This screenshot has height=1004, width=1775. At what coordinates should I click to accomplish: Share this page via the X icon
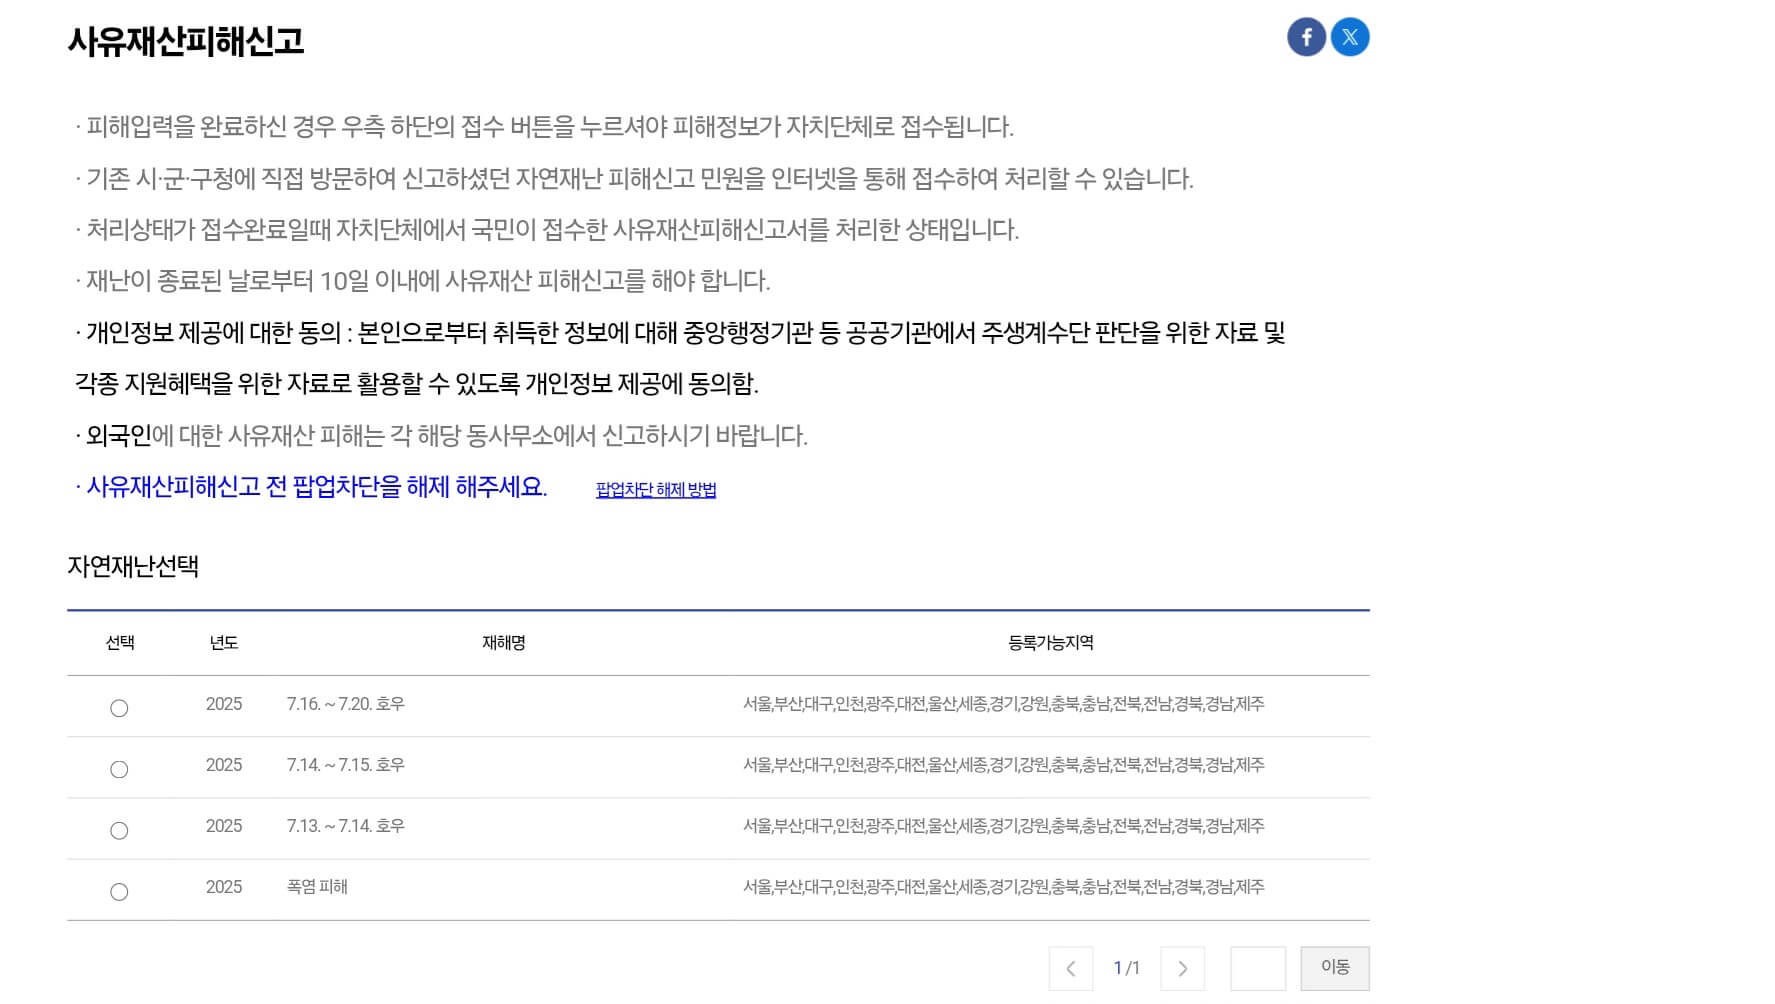tap(1351, 36)
